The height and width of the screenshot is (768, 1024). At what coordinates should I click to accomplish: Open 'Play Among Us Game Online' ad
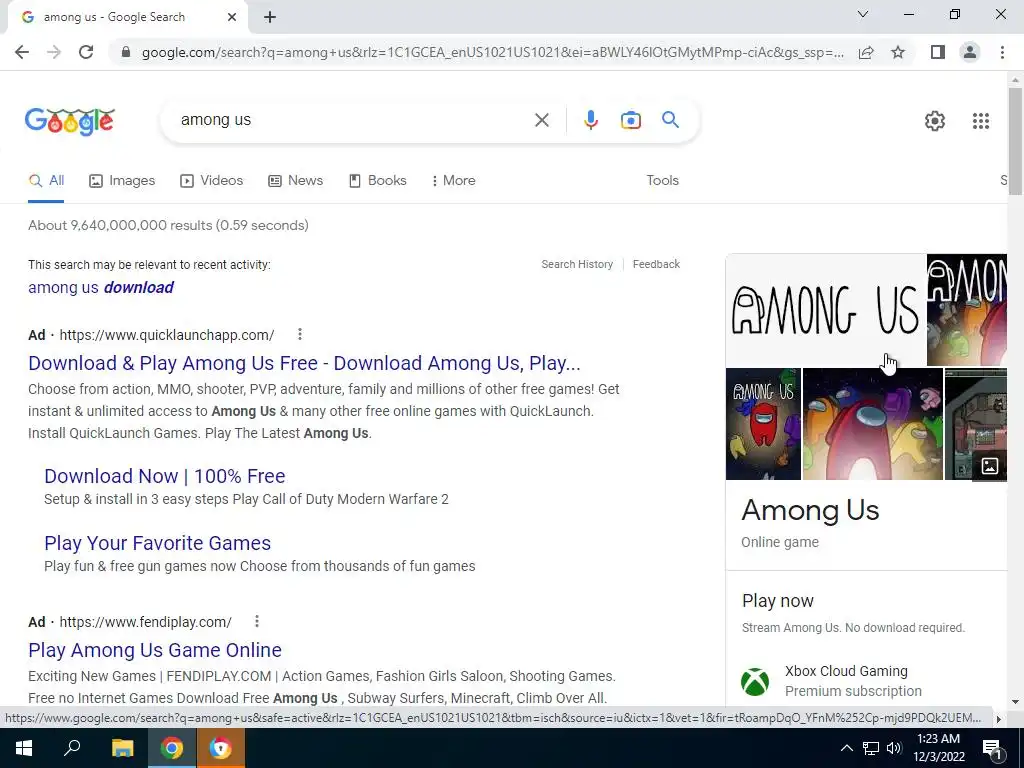[x=155, y=650]
